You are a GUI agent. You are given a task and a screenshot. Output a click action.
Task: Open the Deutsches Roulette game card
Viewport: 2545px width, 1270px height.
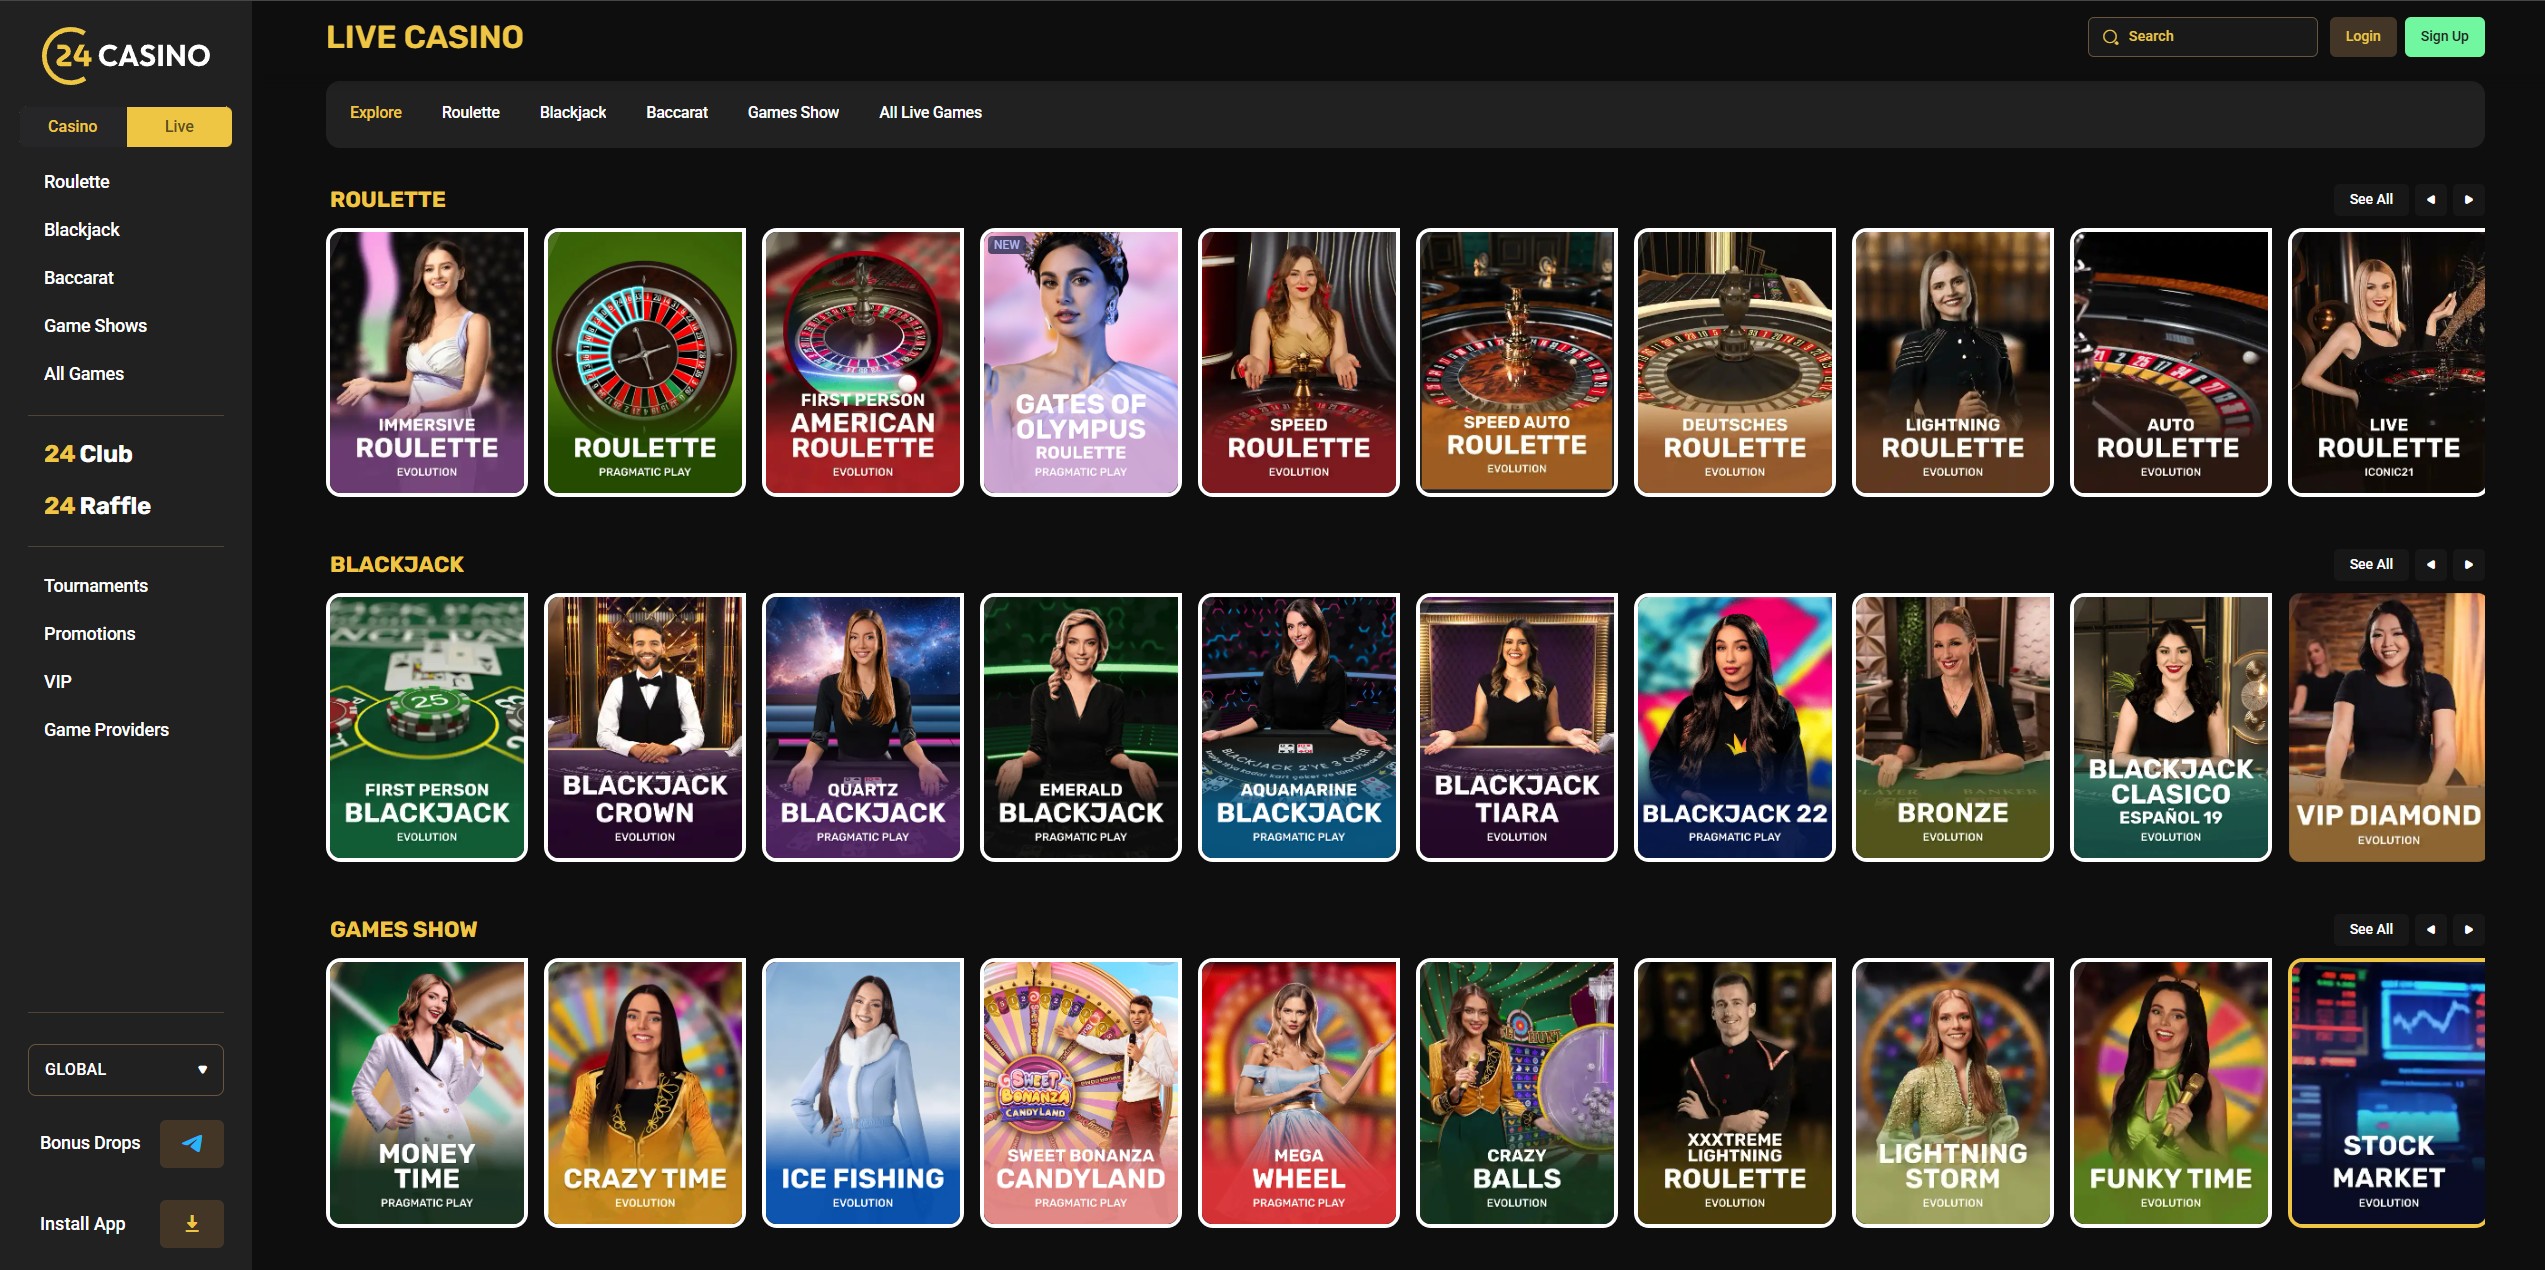click(x=1735, y=362)
